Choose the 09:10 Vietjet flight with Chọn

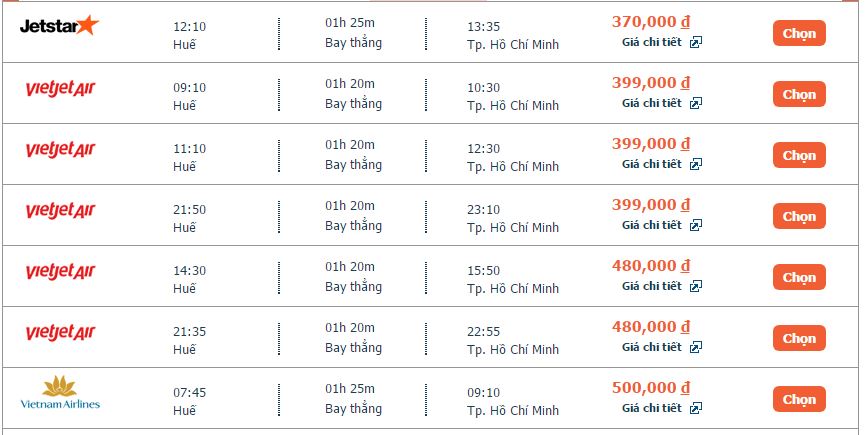coord(799,94)
